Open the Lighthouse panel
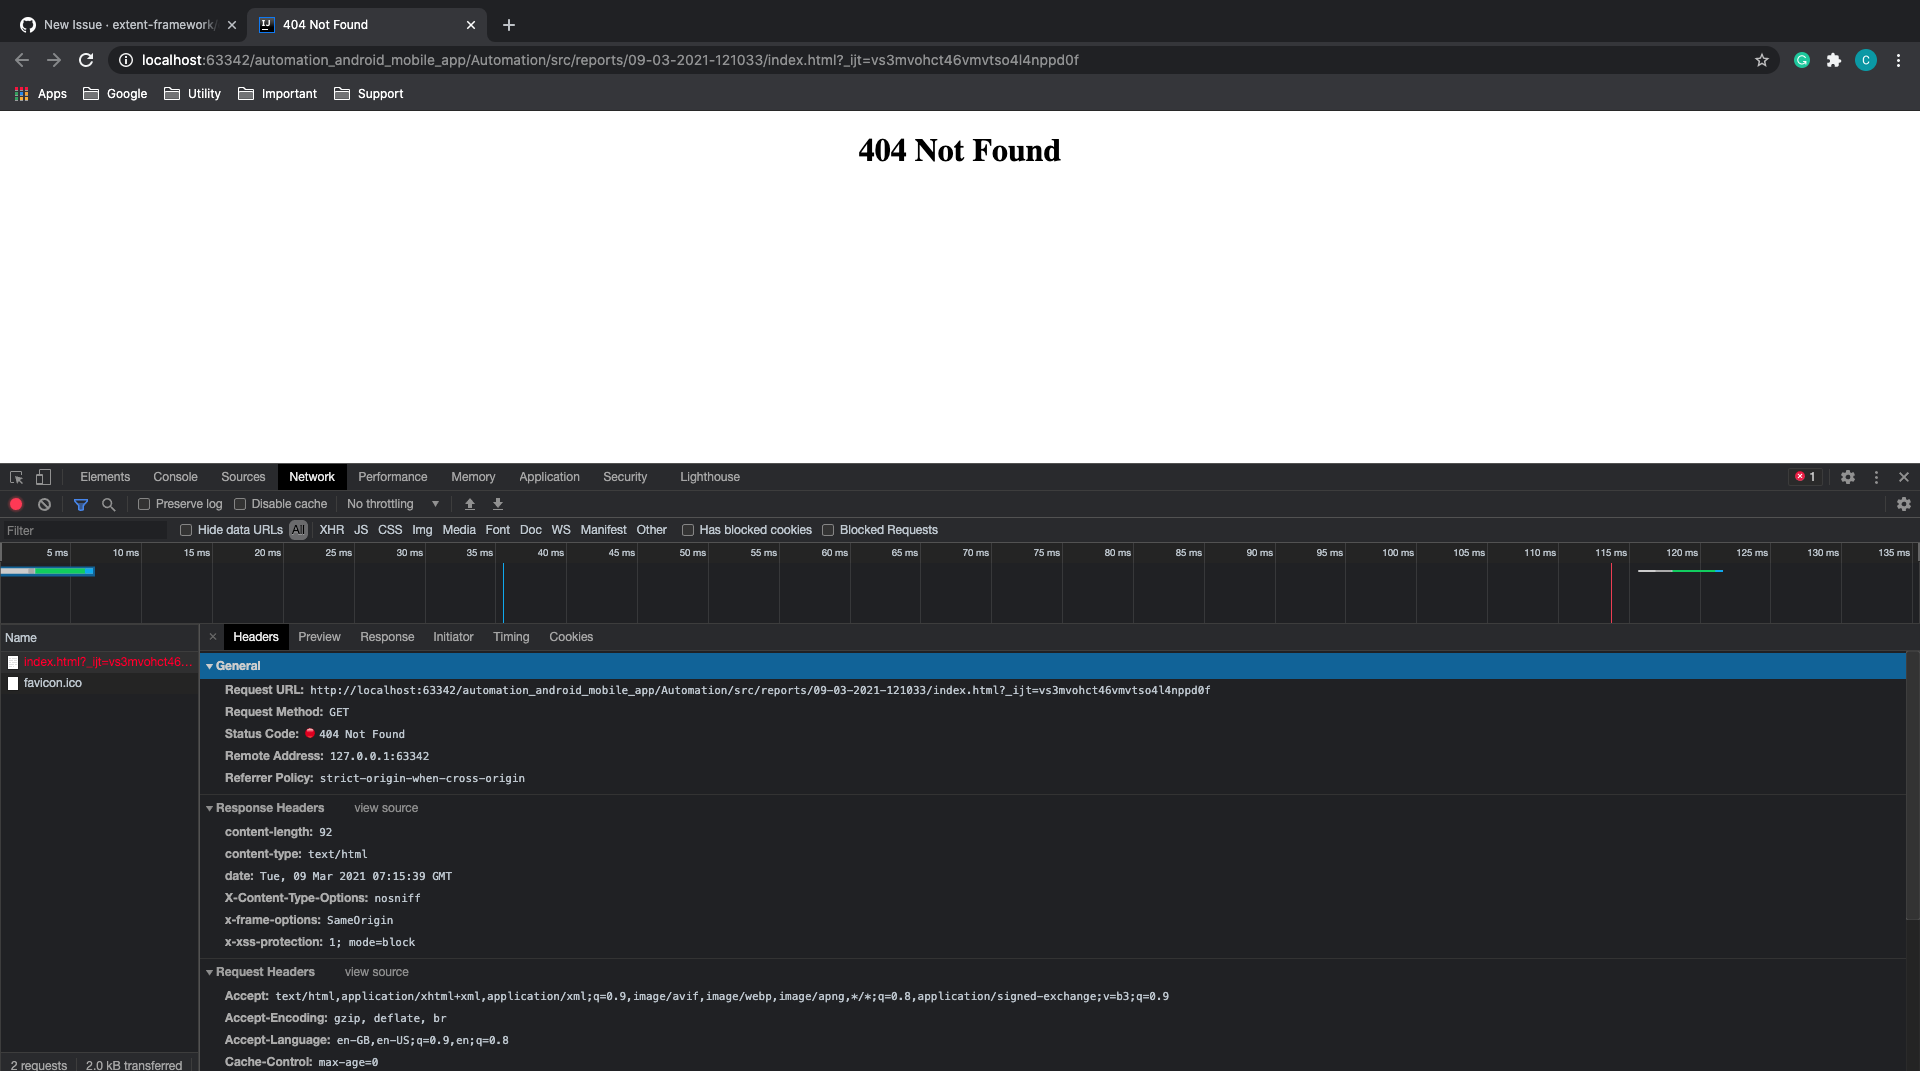This screenshot has height=1071, width=1920. [710, 477]
